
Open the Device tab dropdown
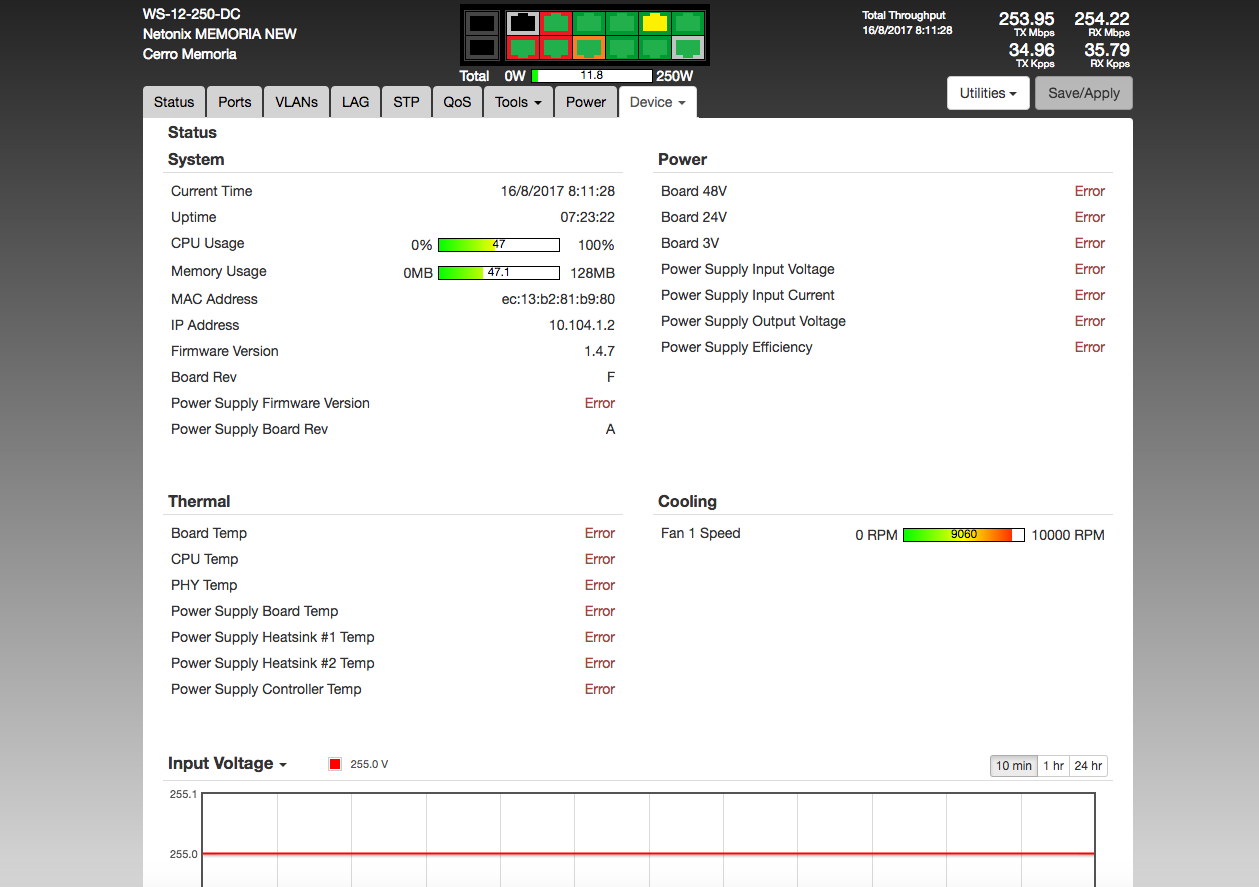pyautogui.click(x=657, y=102)
